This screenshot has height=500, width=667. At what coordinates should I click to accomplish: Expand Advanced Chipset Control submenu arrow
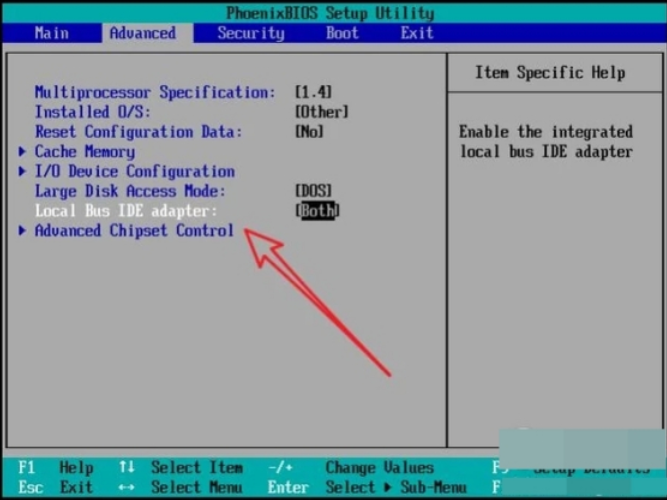[x=23, y=231]
